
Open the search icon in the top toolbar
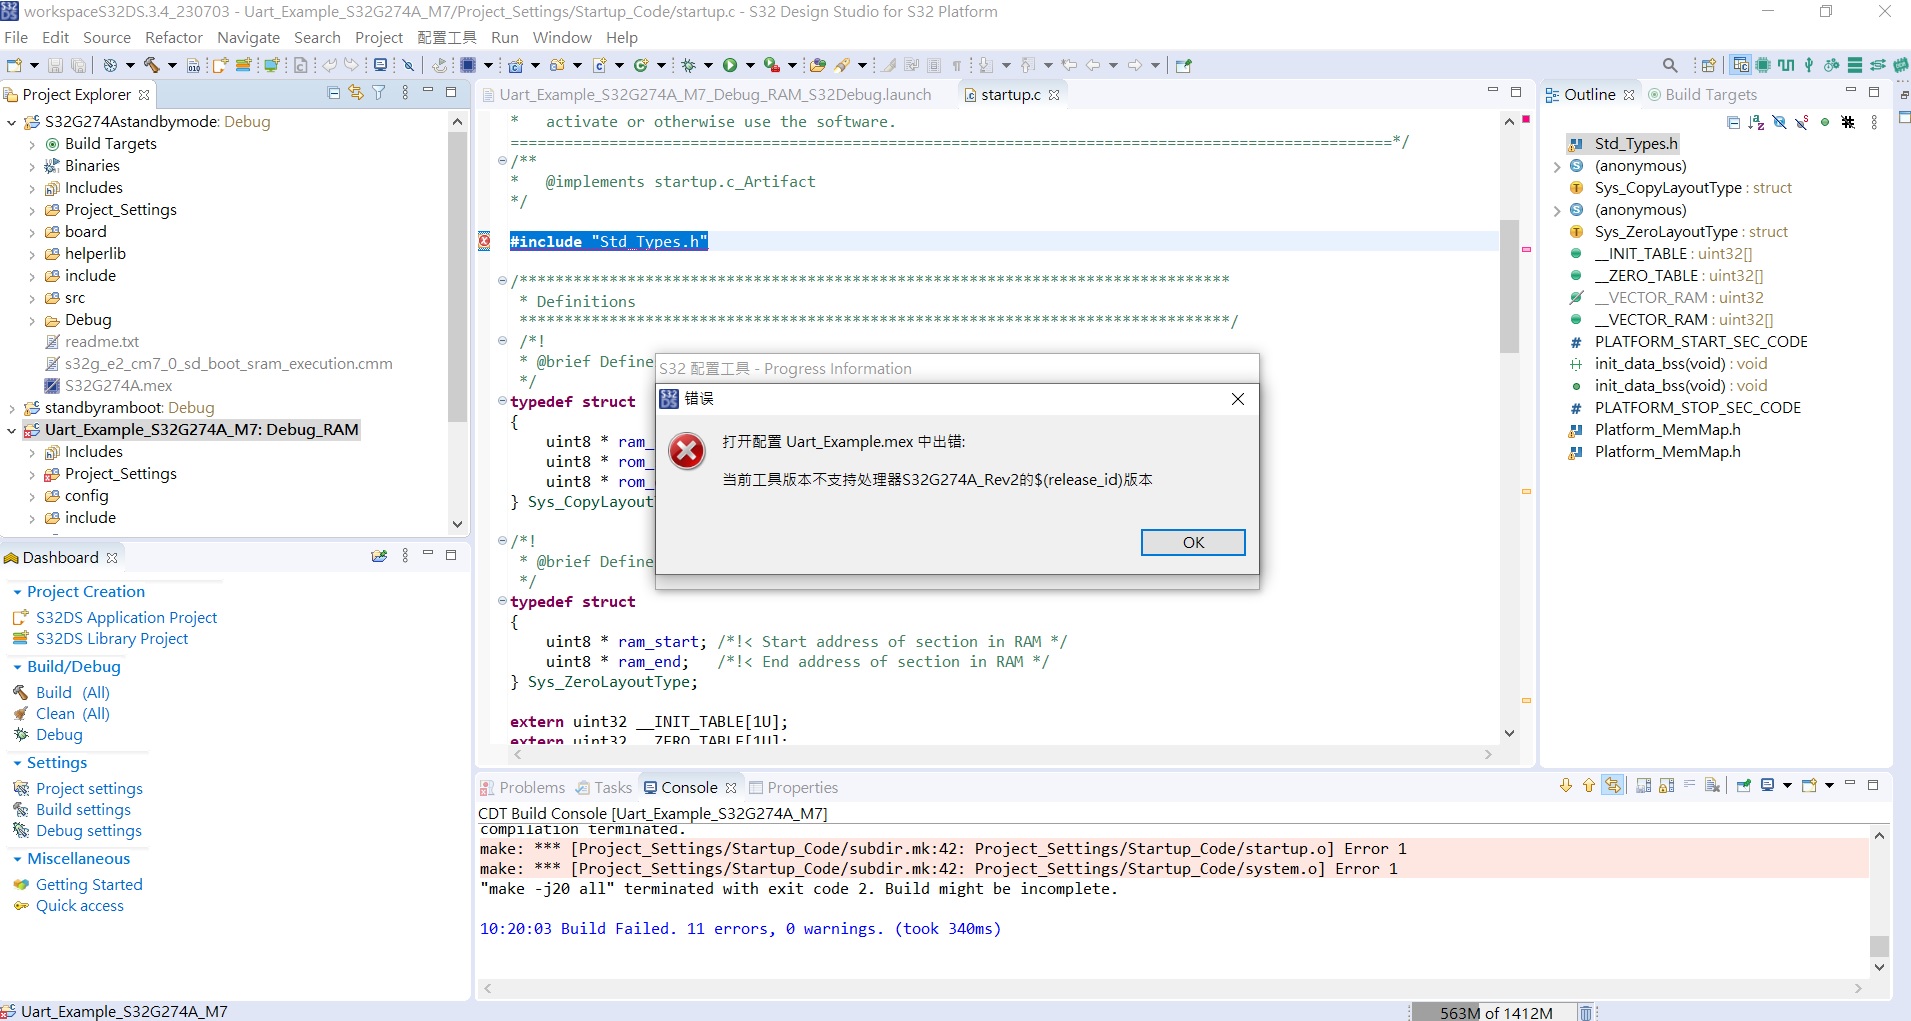coord(1671,64)
